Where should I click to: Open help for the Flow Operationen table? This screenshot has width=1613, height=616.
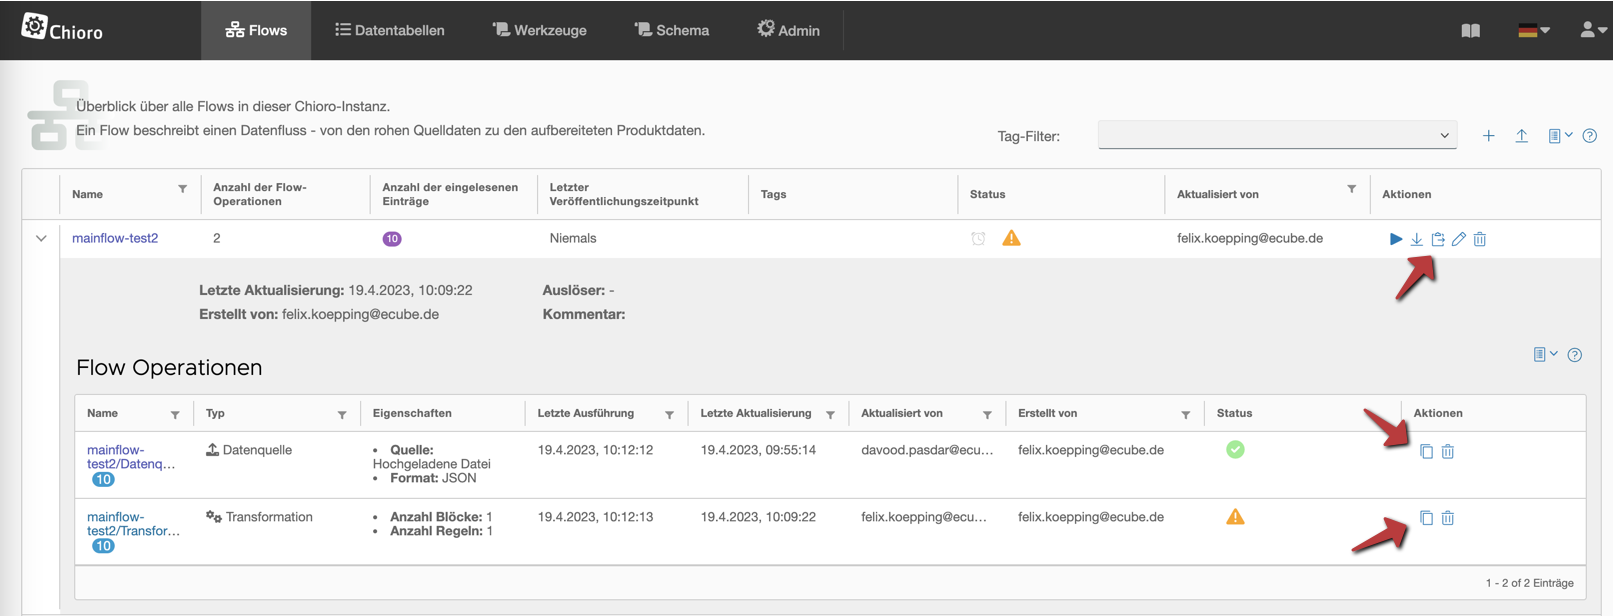[x=1575, y=355]
